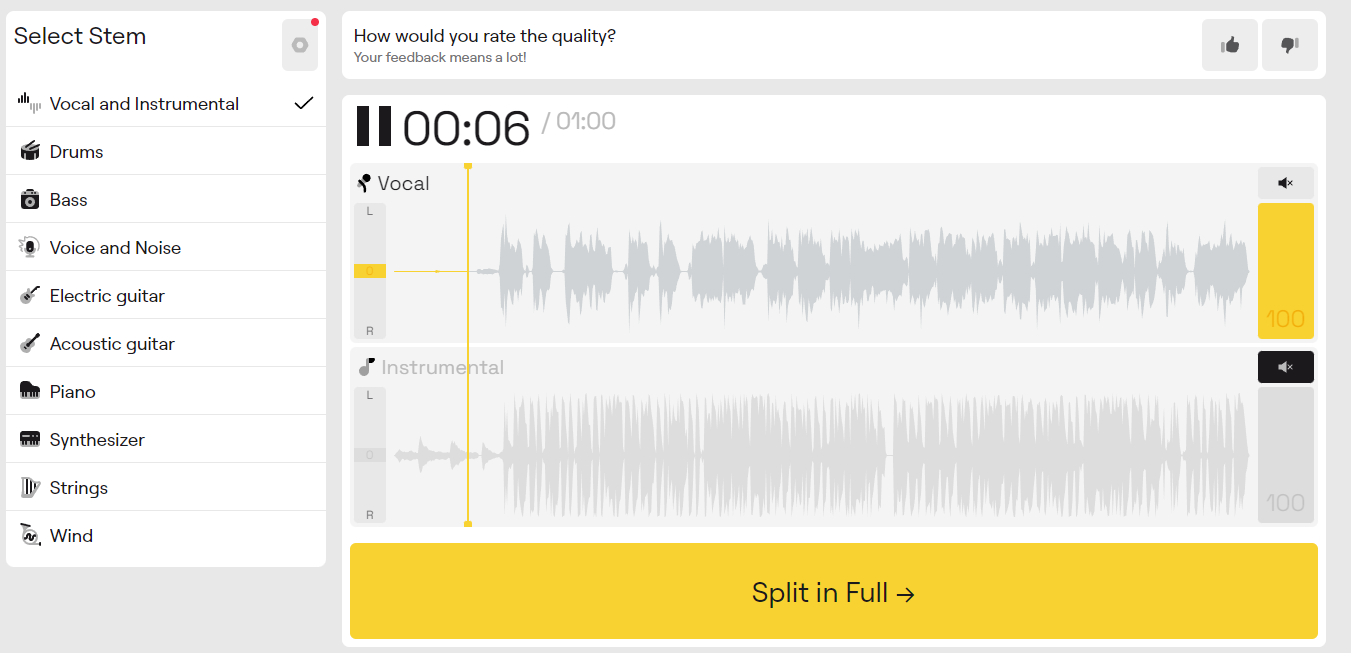The width and height of the screenshot is (1351, 653).
Task: Open settings hexagon icon in Select Stem
Action: point(300,45)
